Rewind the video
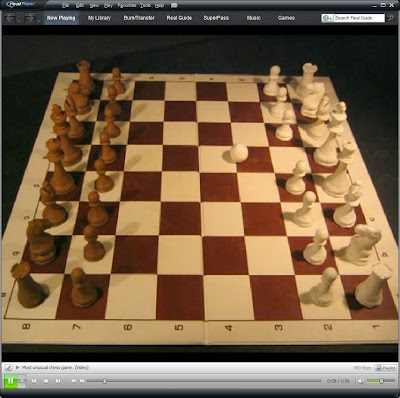The width and height of the screenshot is (400, 398). click(x=73, y=381)
